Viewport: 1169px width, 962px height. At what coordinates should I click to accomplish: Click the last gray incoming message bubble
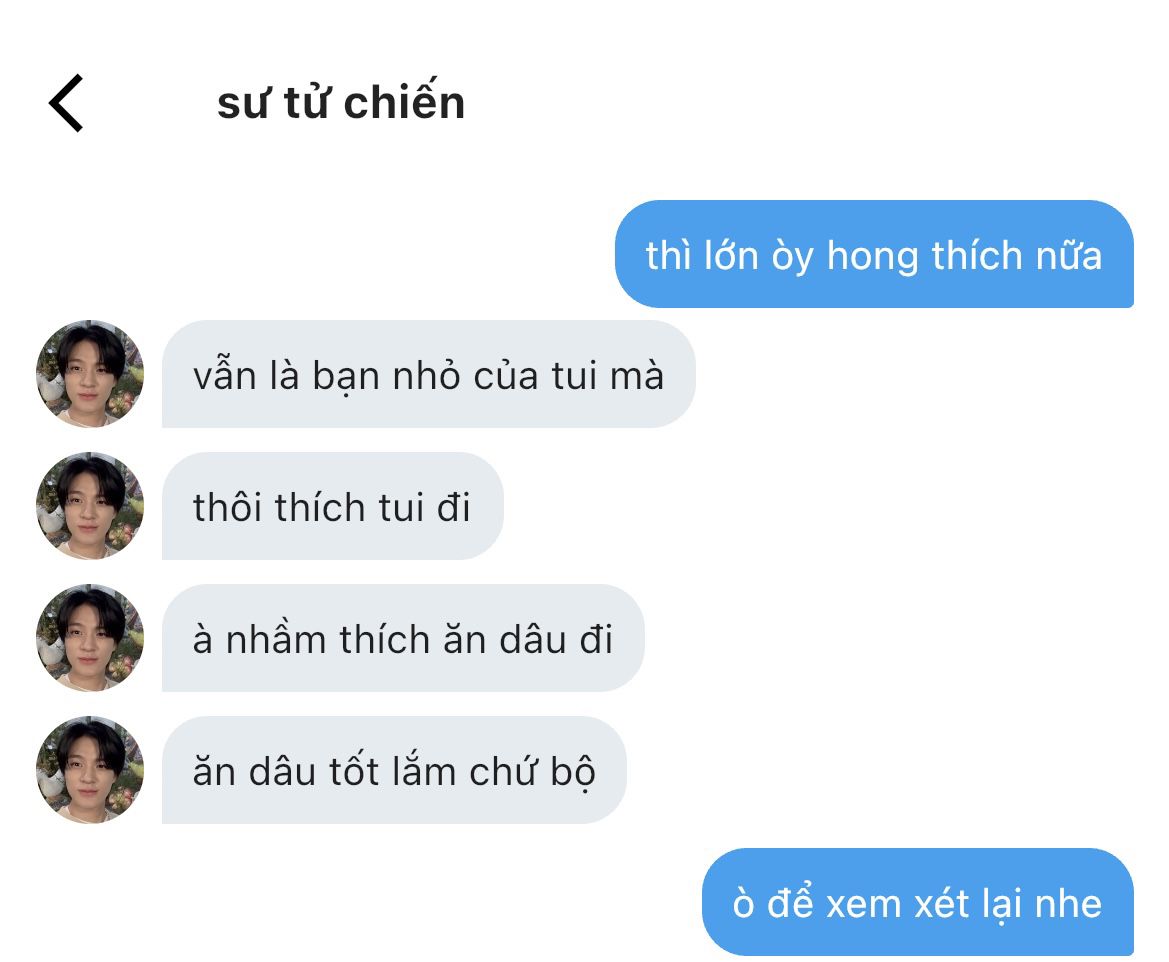pos(394,770)
